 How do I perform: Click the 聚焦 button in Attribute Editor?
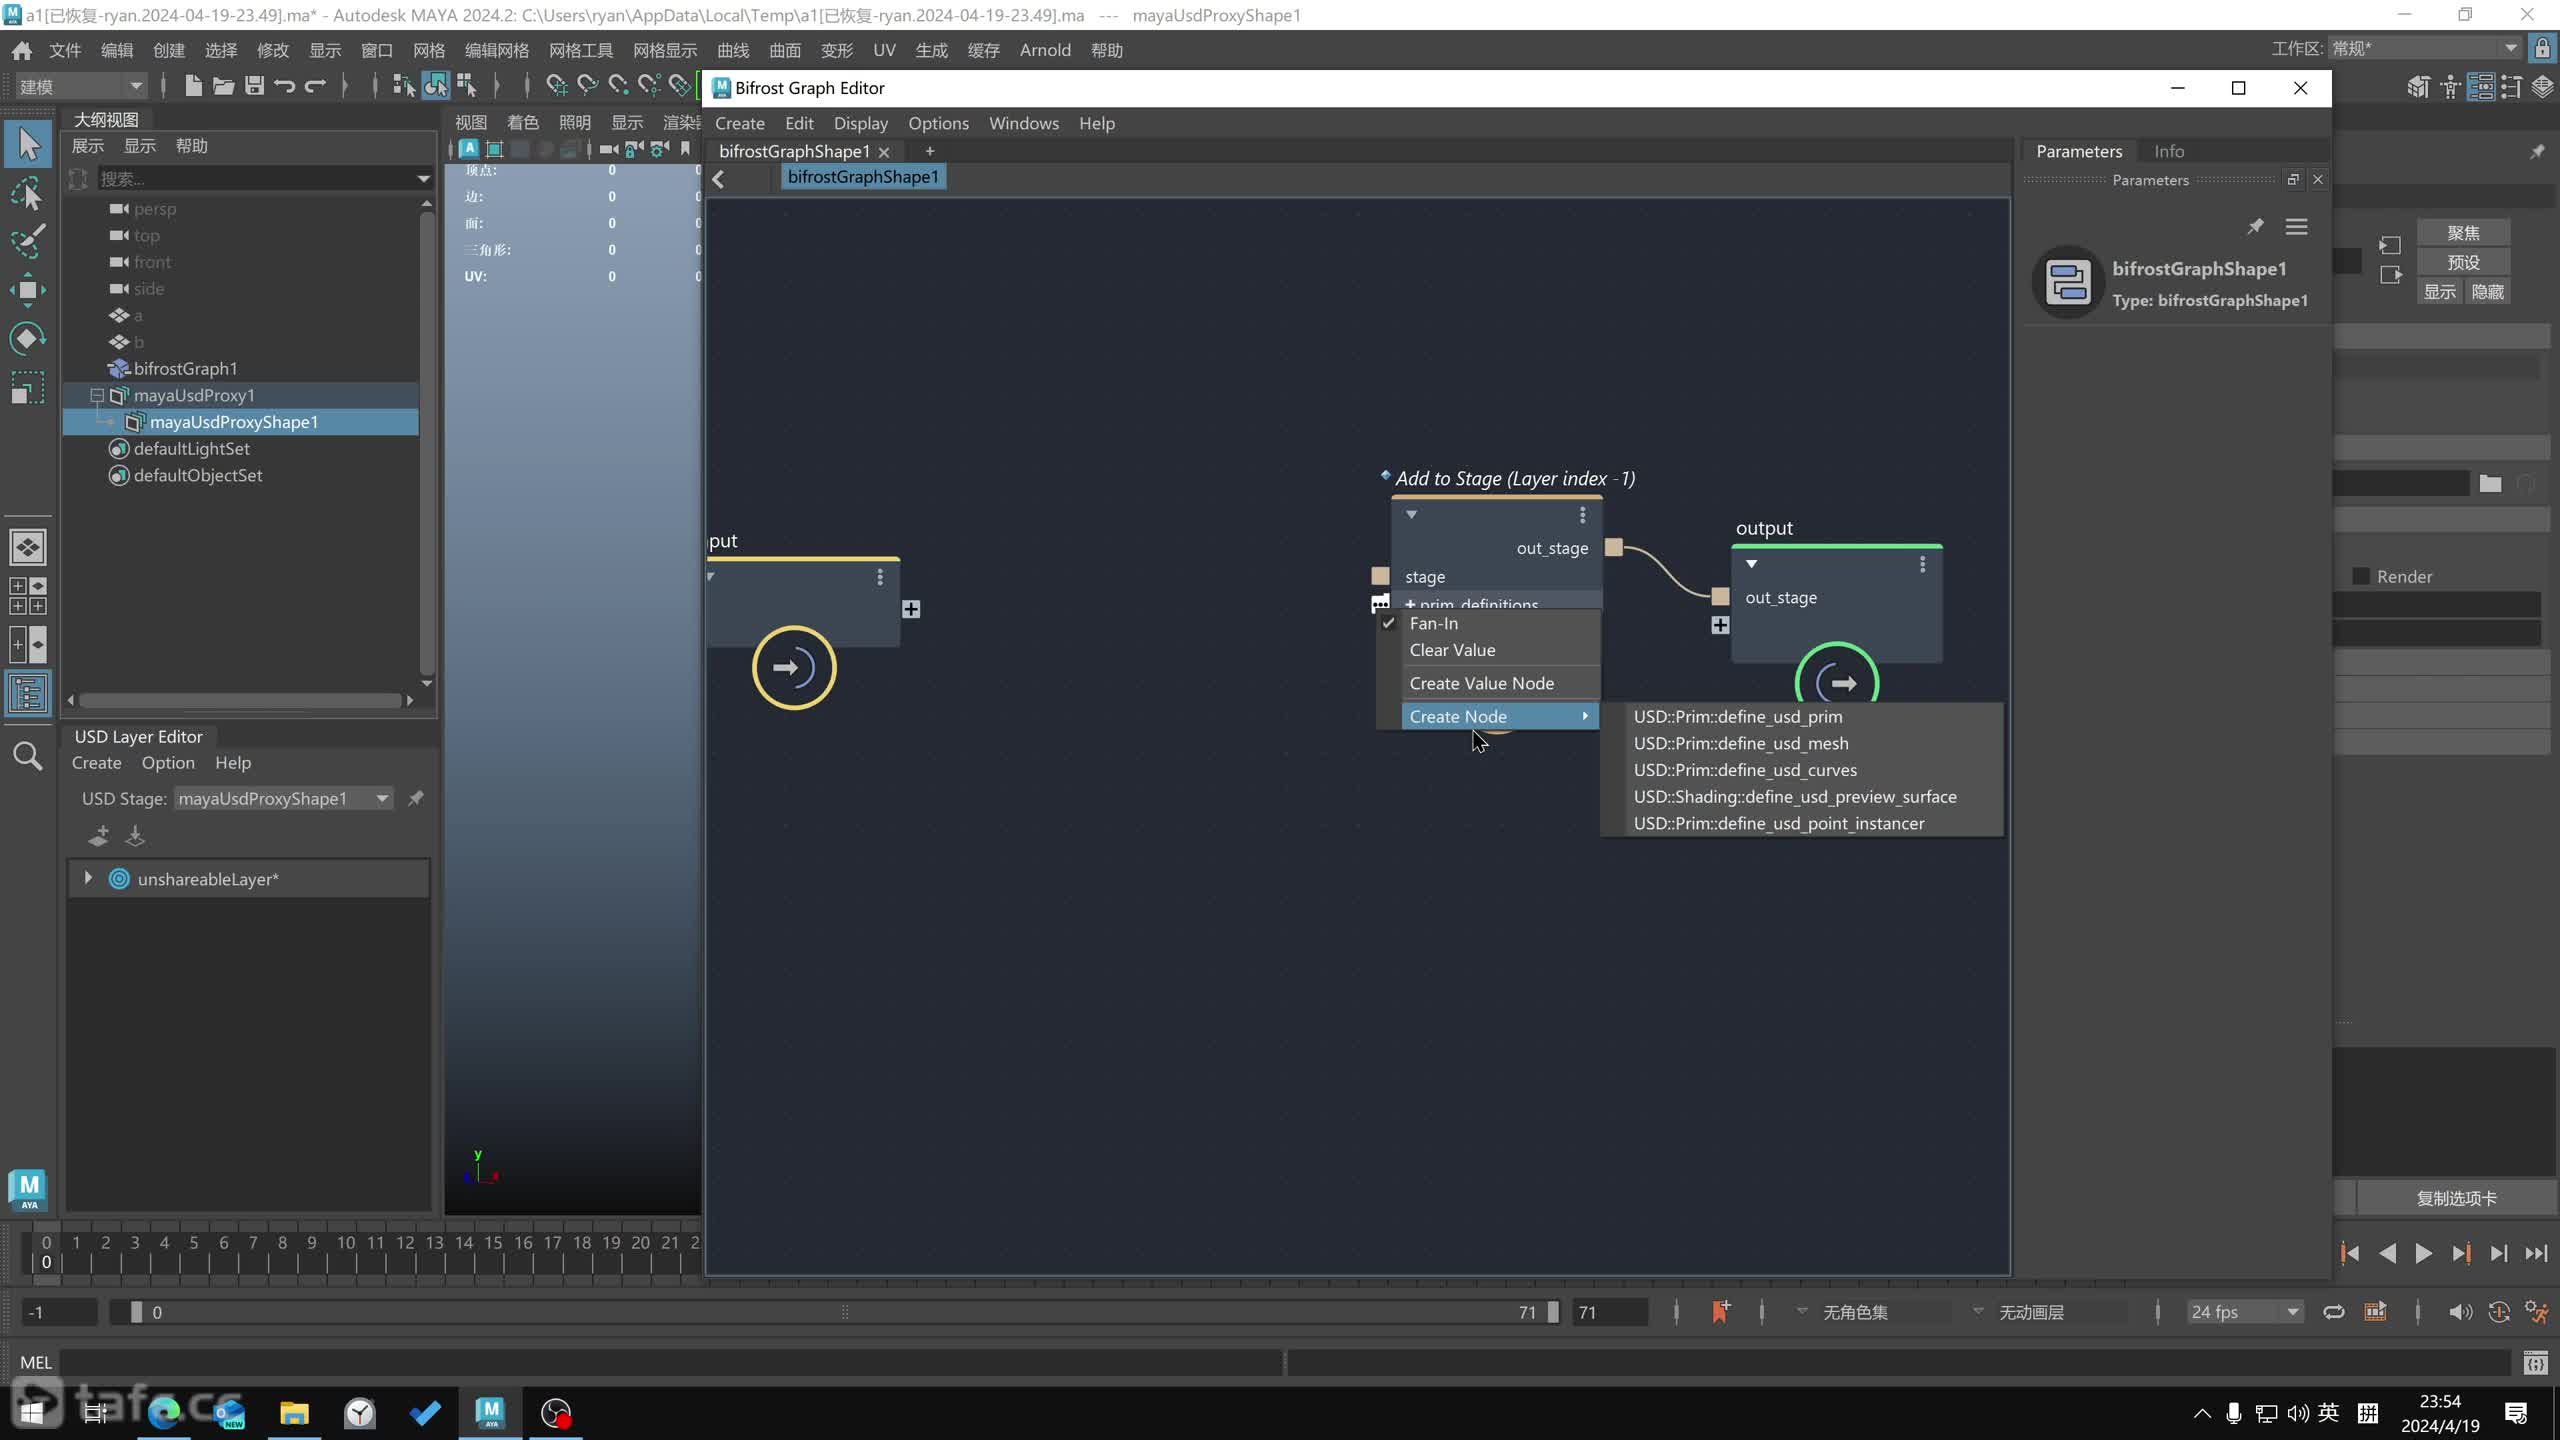(x=2463, y=233)
